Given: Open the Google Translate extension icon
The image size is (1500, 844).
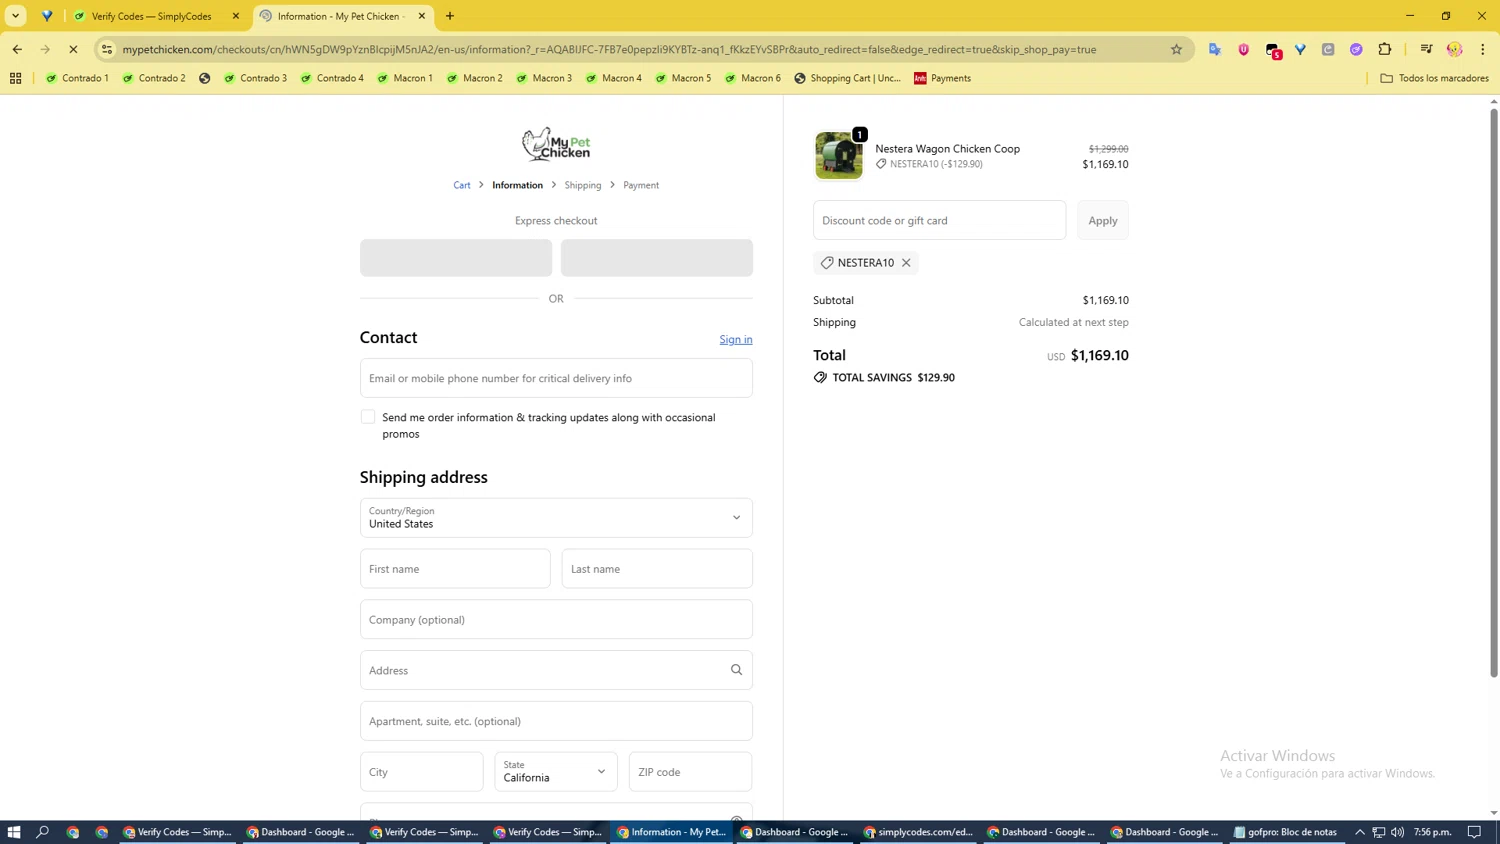Looking at the screenshot, I should (1215, 49).
